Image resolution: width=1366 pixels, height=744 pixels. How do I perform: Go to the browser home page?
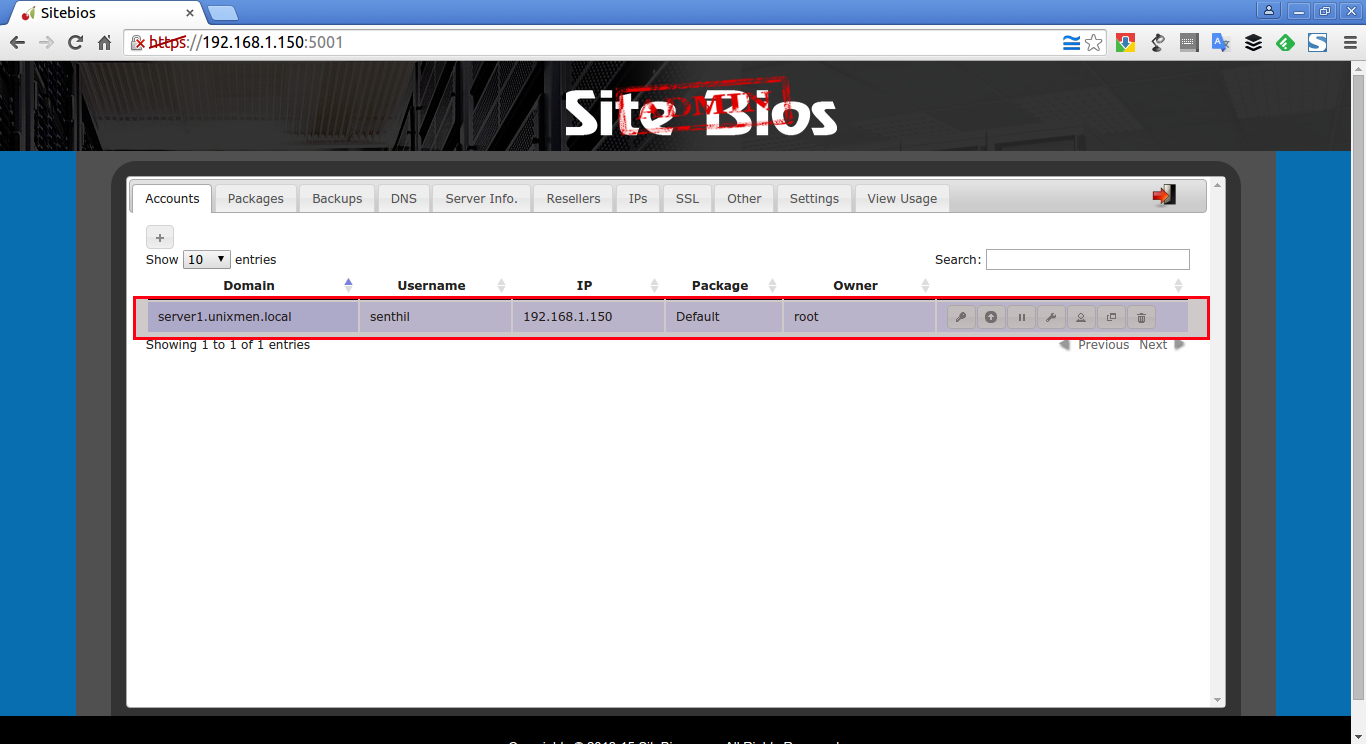click(104, 43)
